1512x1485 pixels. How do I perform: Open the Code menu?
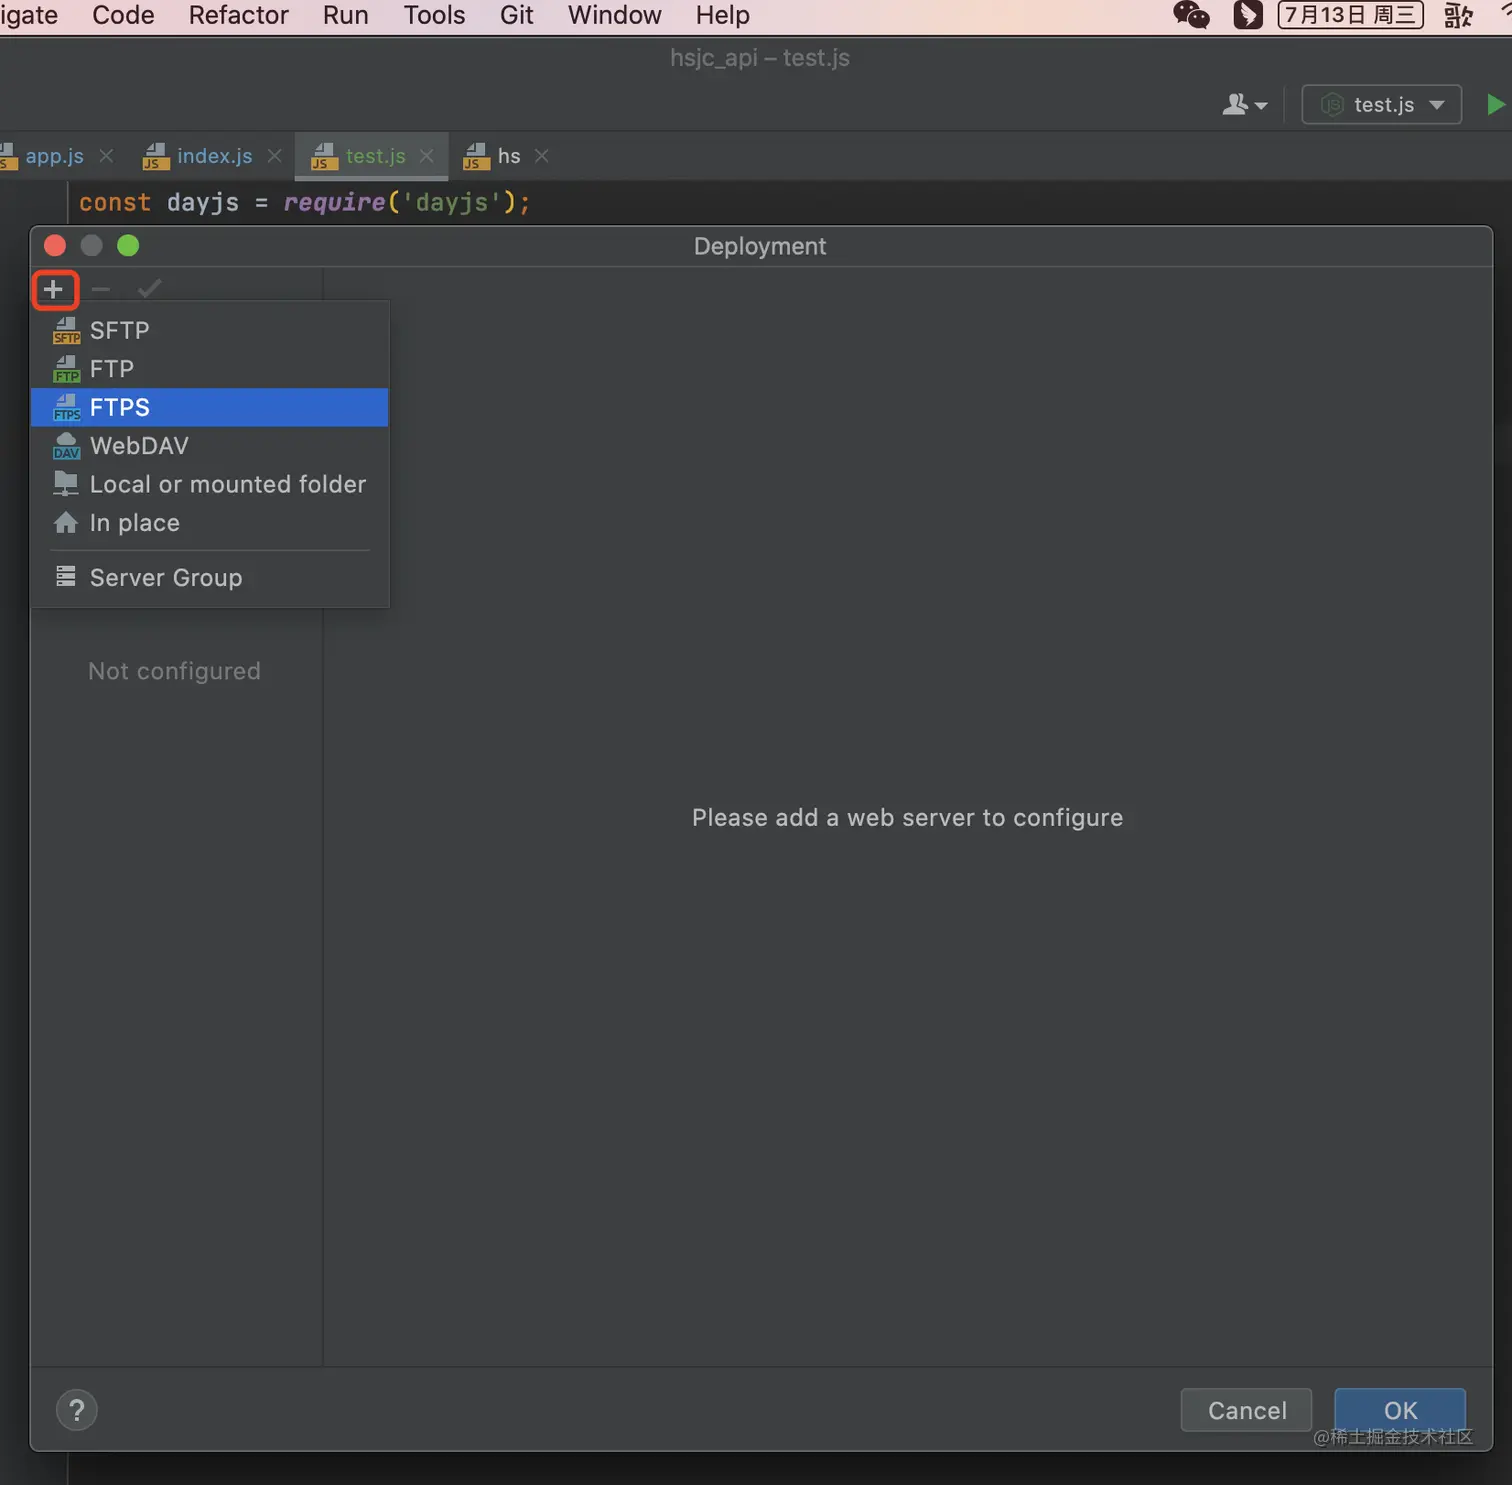pyautogui.click(x=123, y=15)
